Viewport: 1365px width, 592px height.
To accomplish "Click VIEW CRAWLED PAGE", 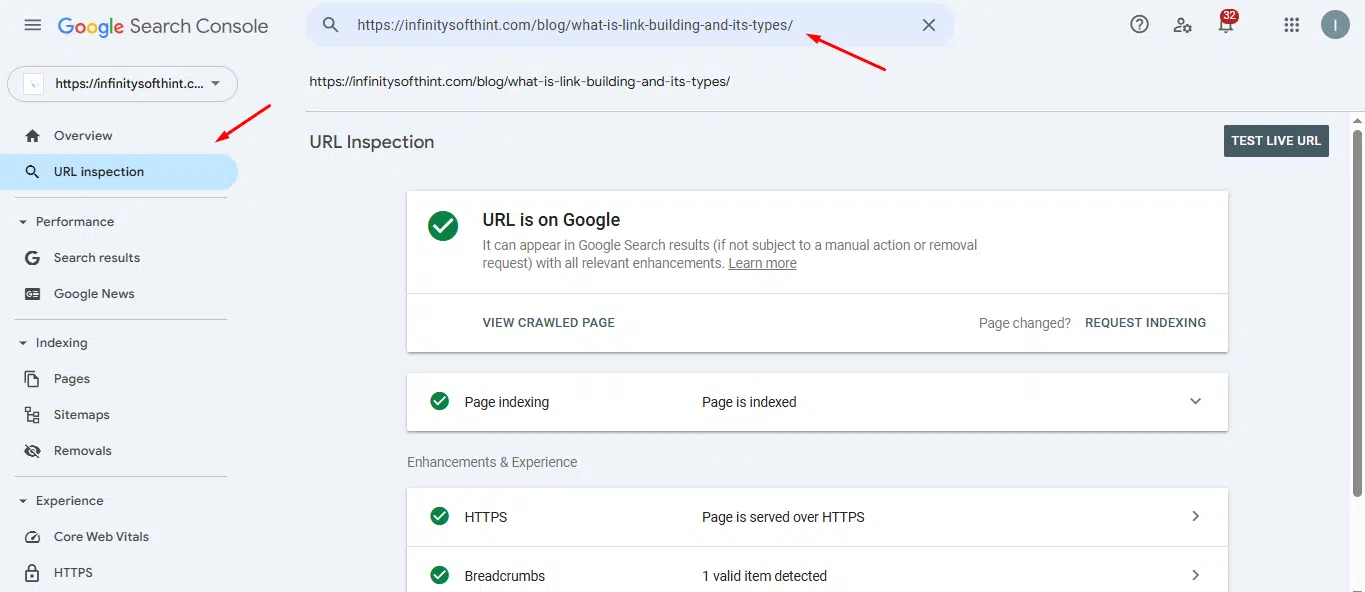I will tap(549, 323).
